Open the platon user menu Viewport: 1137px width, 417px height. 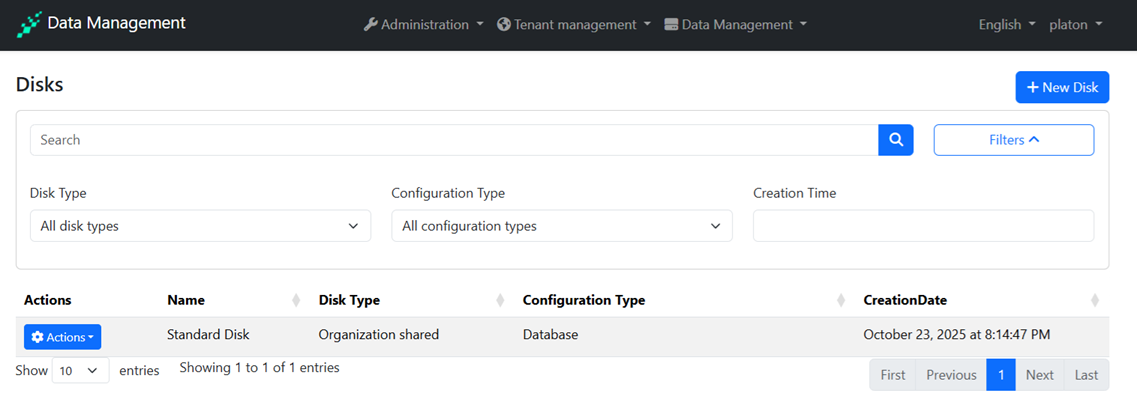1075,25
